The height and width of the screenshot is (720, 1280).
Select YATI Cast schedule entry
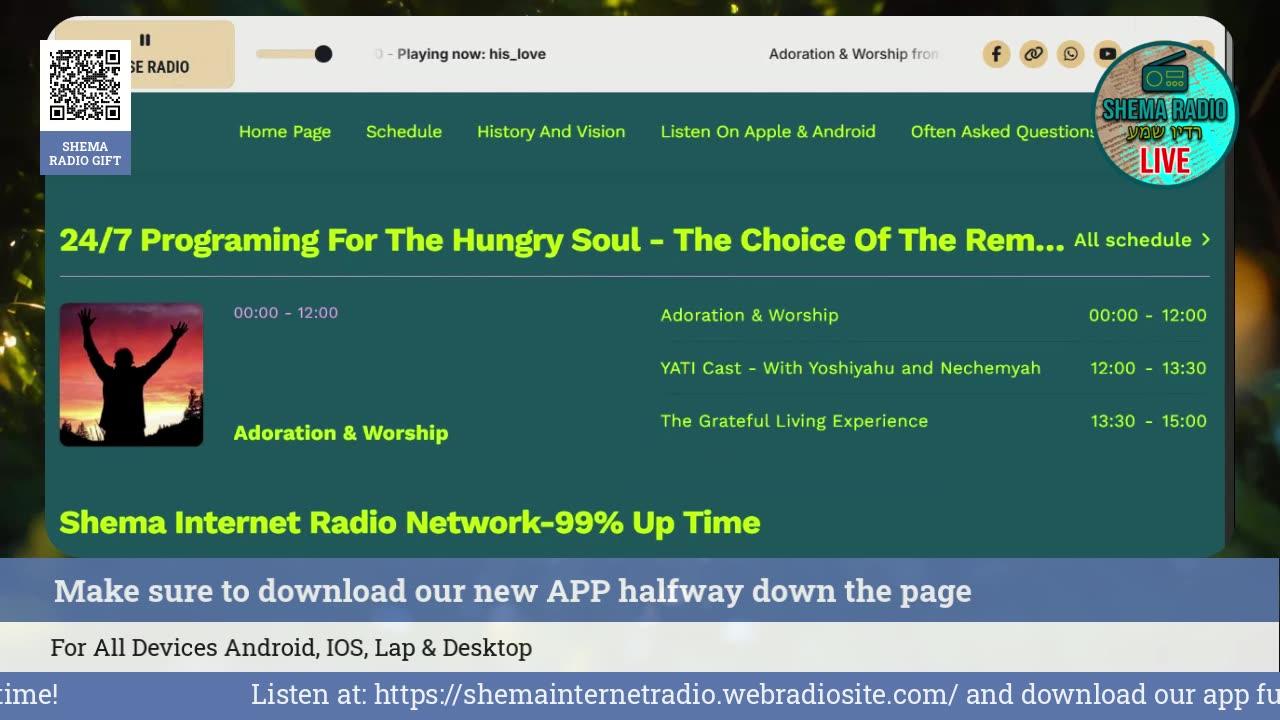tap(933, 368)
